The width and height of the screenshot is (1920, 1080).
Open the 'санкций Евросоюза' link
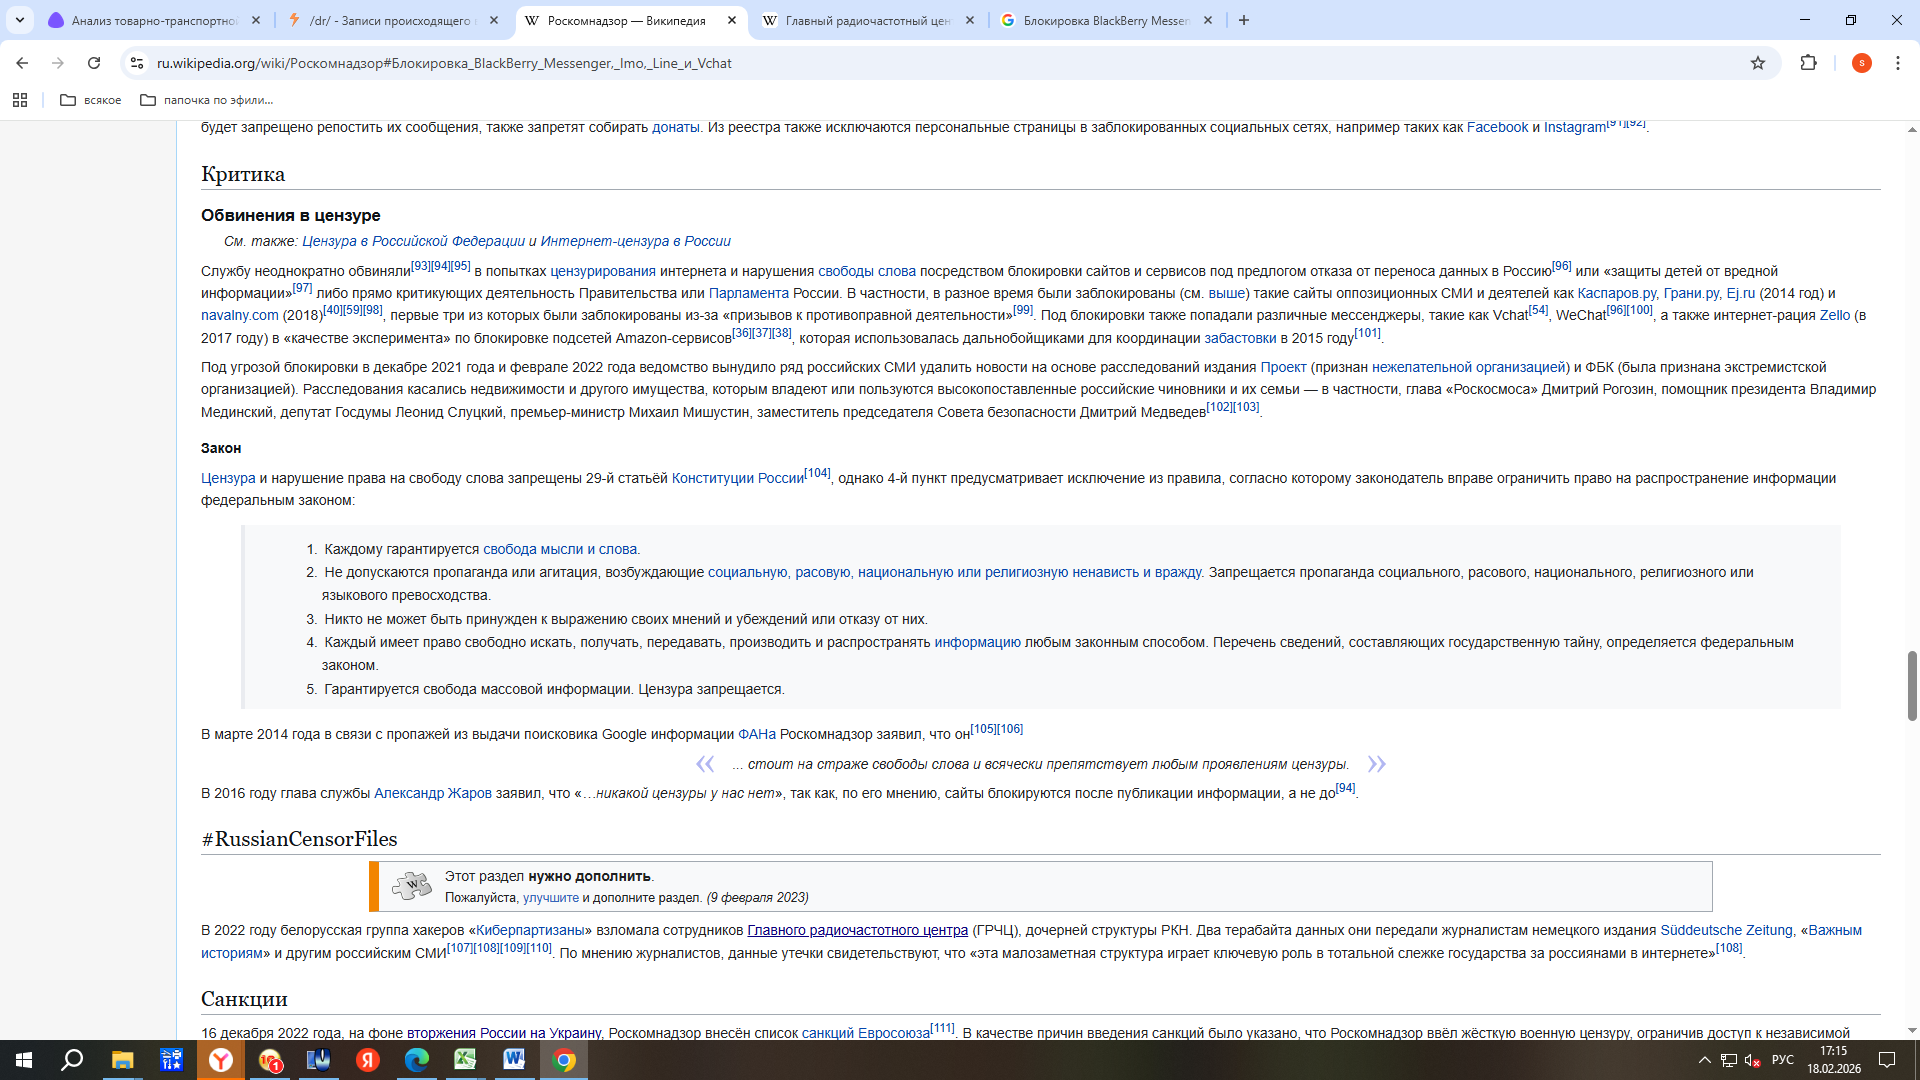pyautogui.click(x=866, y=1033)
